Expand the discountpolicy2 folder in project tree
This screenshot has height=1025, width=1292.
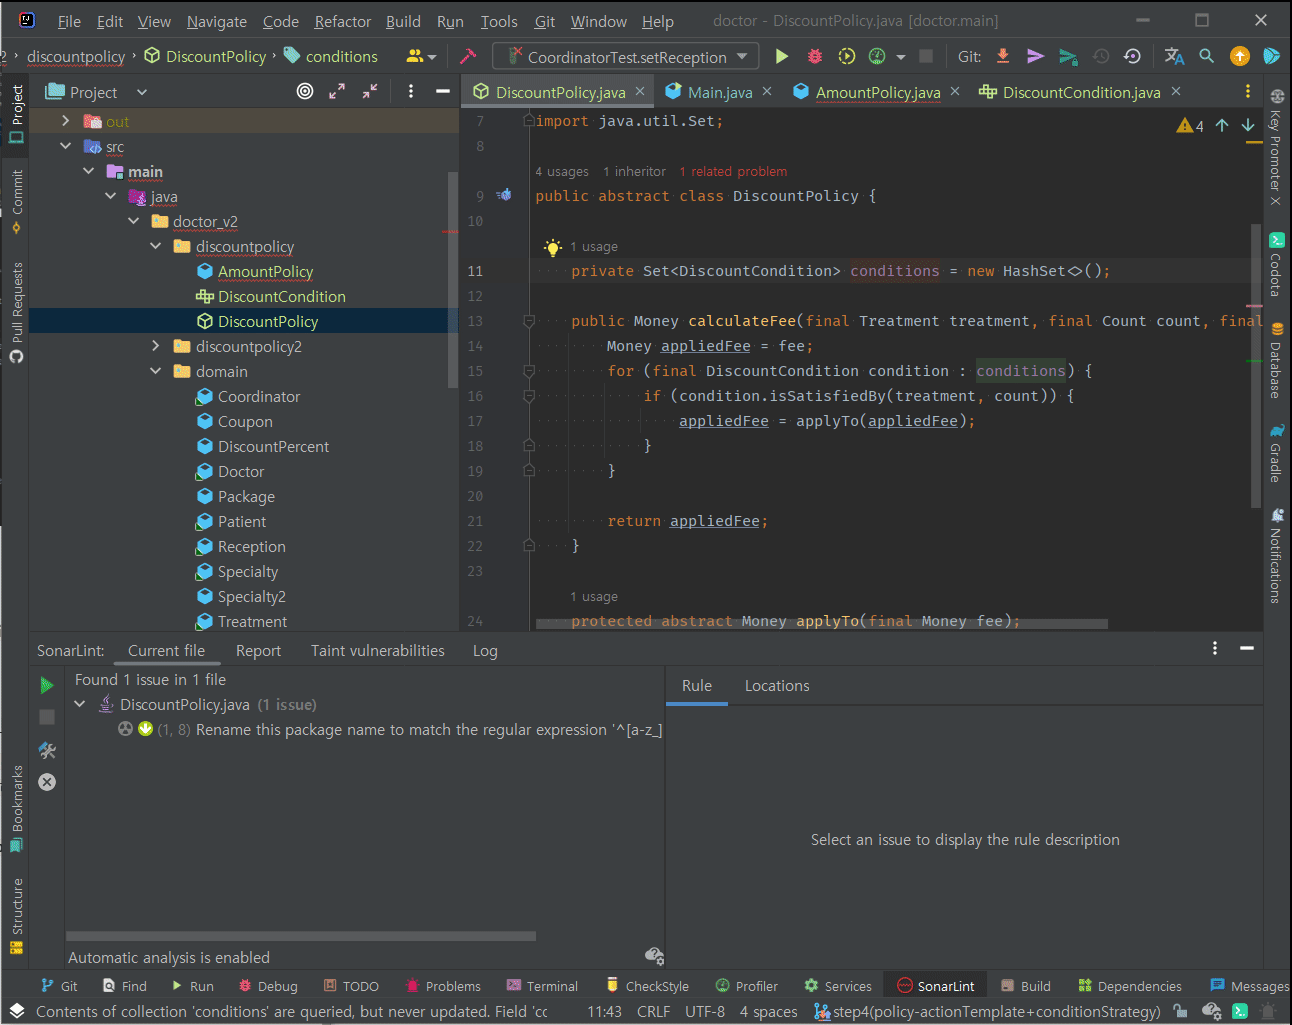[156, 346]
